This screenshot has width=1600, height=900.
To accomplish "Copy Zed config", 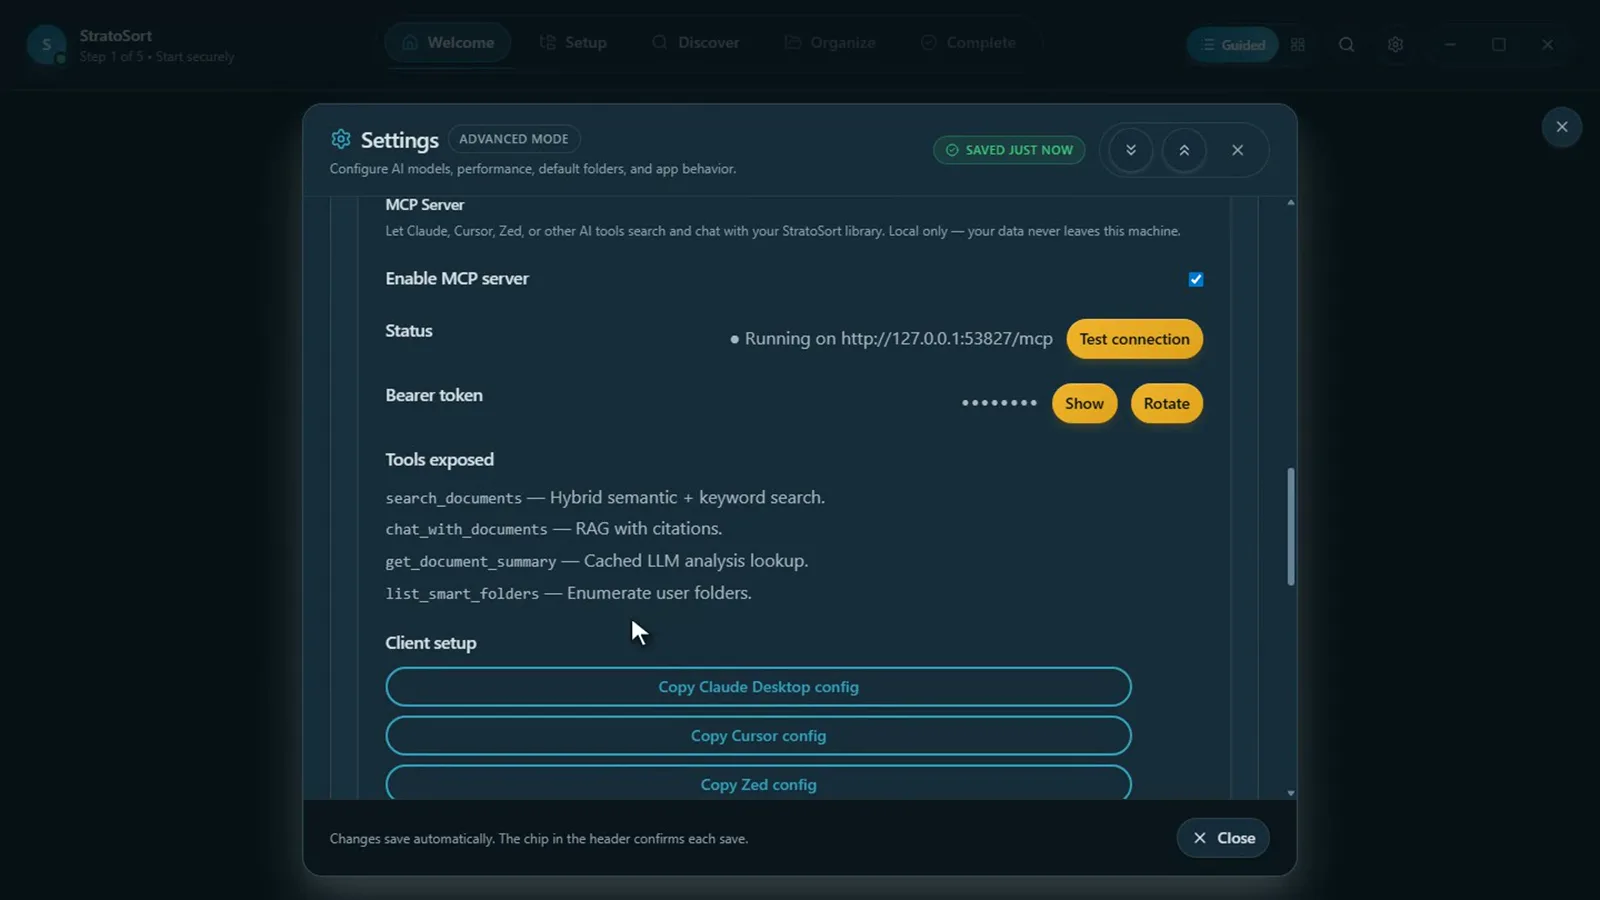I will (x=758, y=783).
